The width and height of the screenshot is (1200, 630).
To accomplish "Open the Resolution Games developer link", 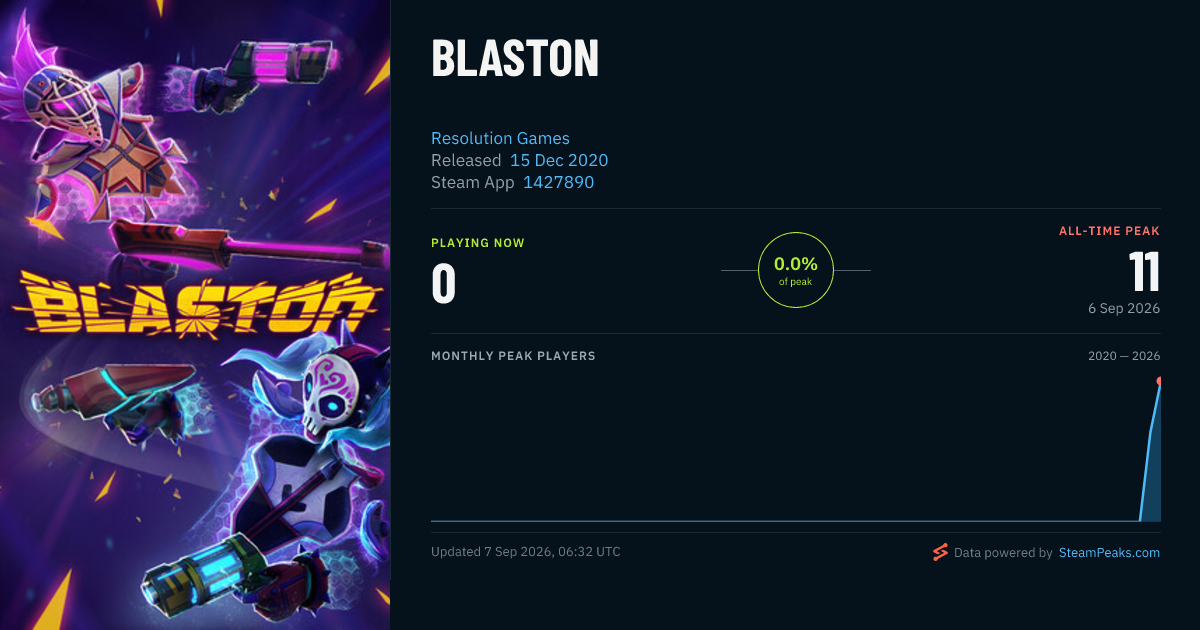I will [x=500, y=138].
